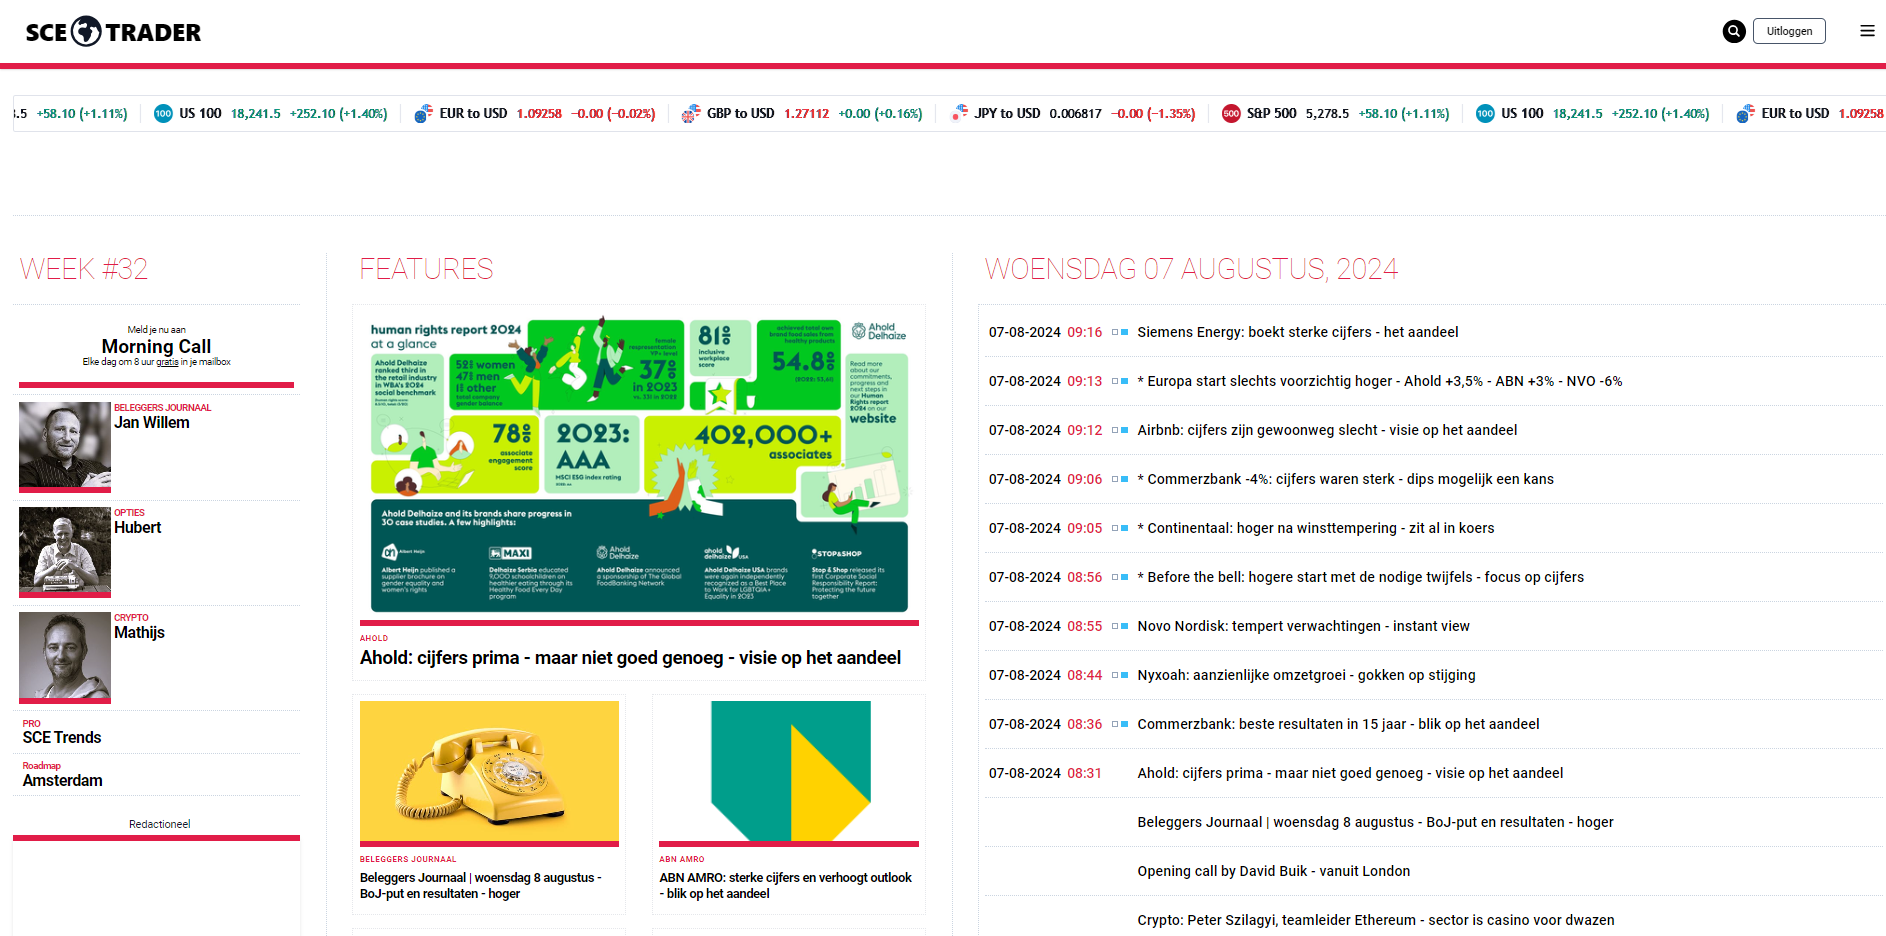
Task: Open Mathijs's Crypto column
Action: pyautogui.click(x=140, y=633)
